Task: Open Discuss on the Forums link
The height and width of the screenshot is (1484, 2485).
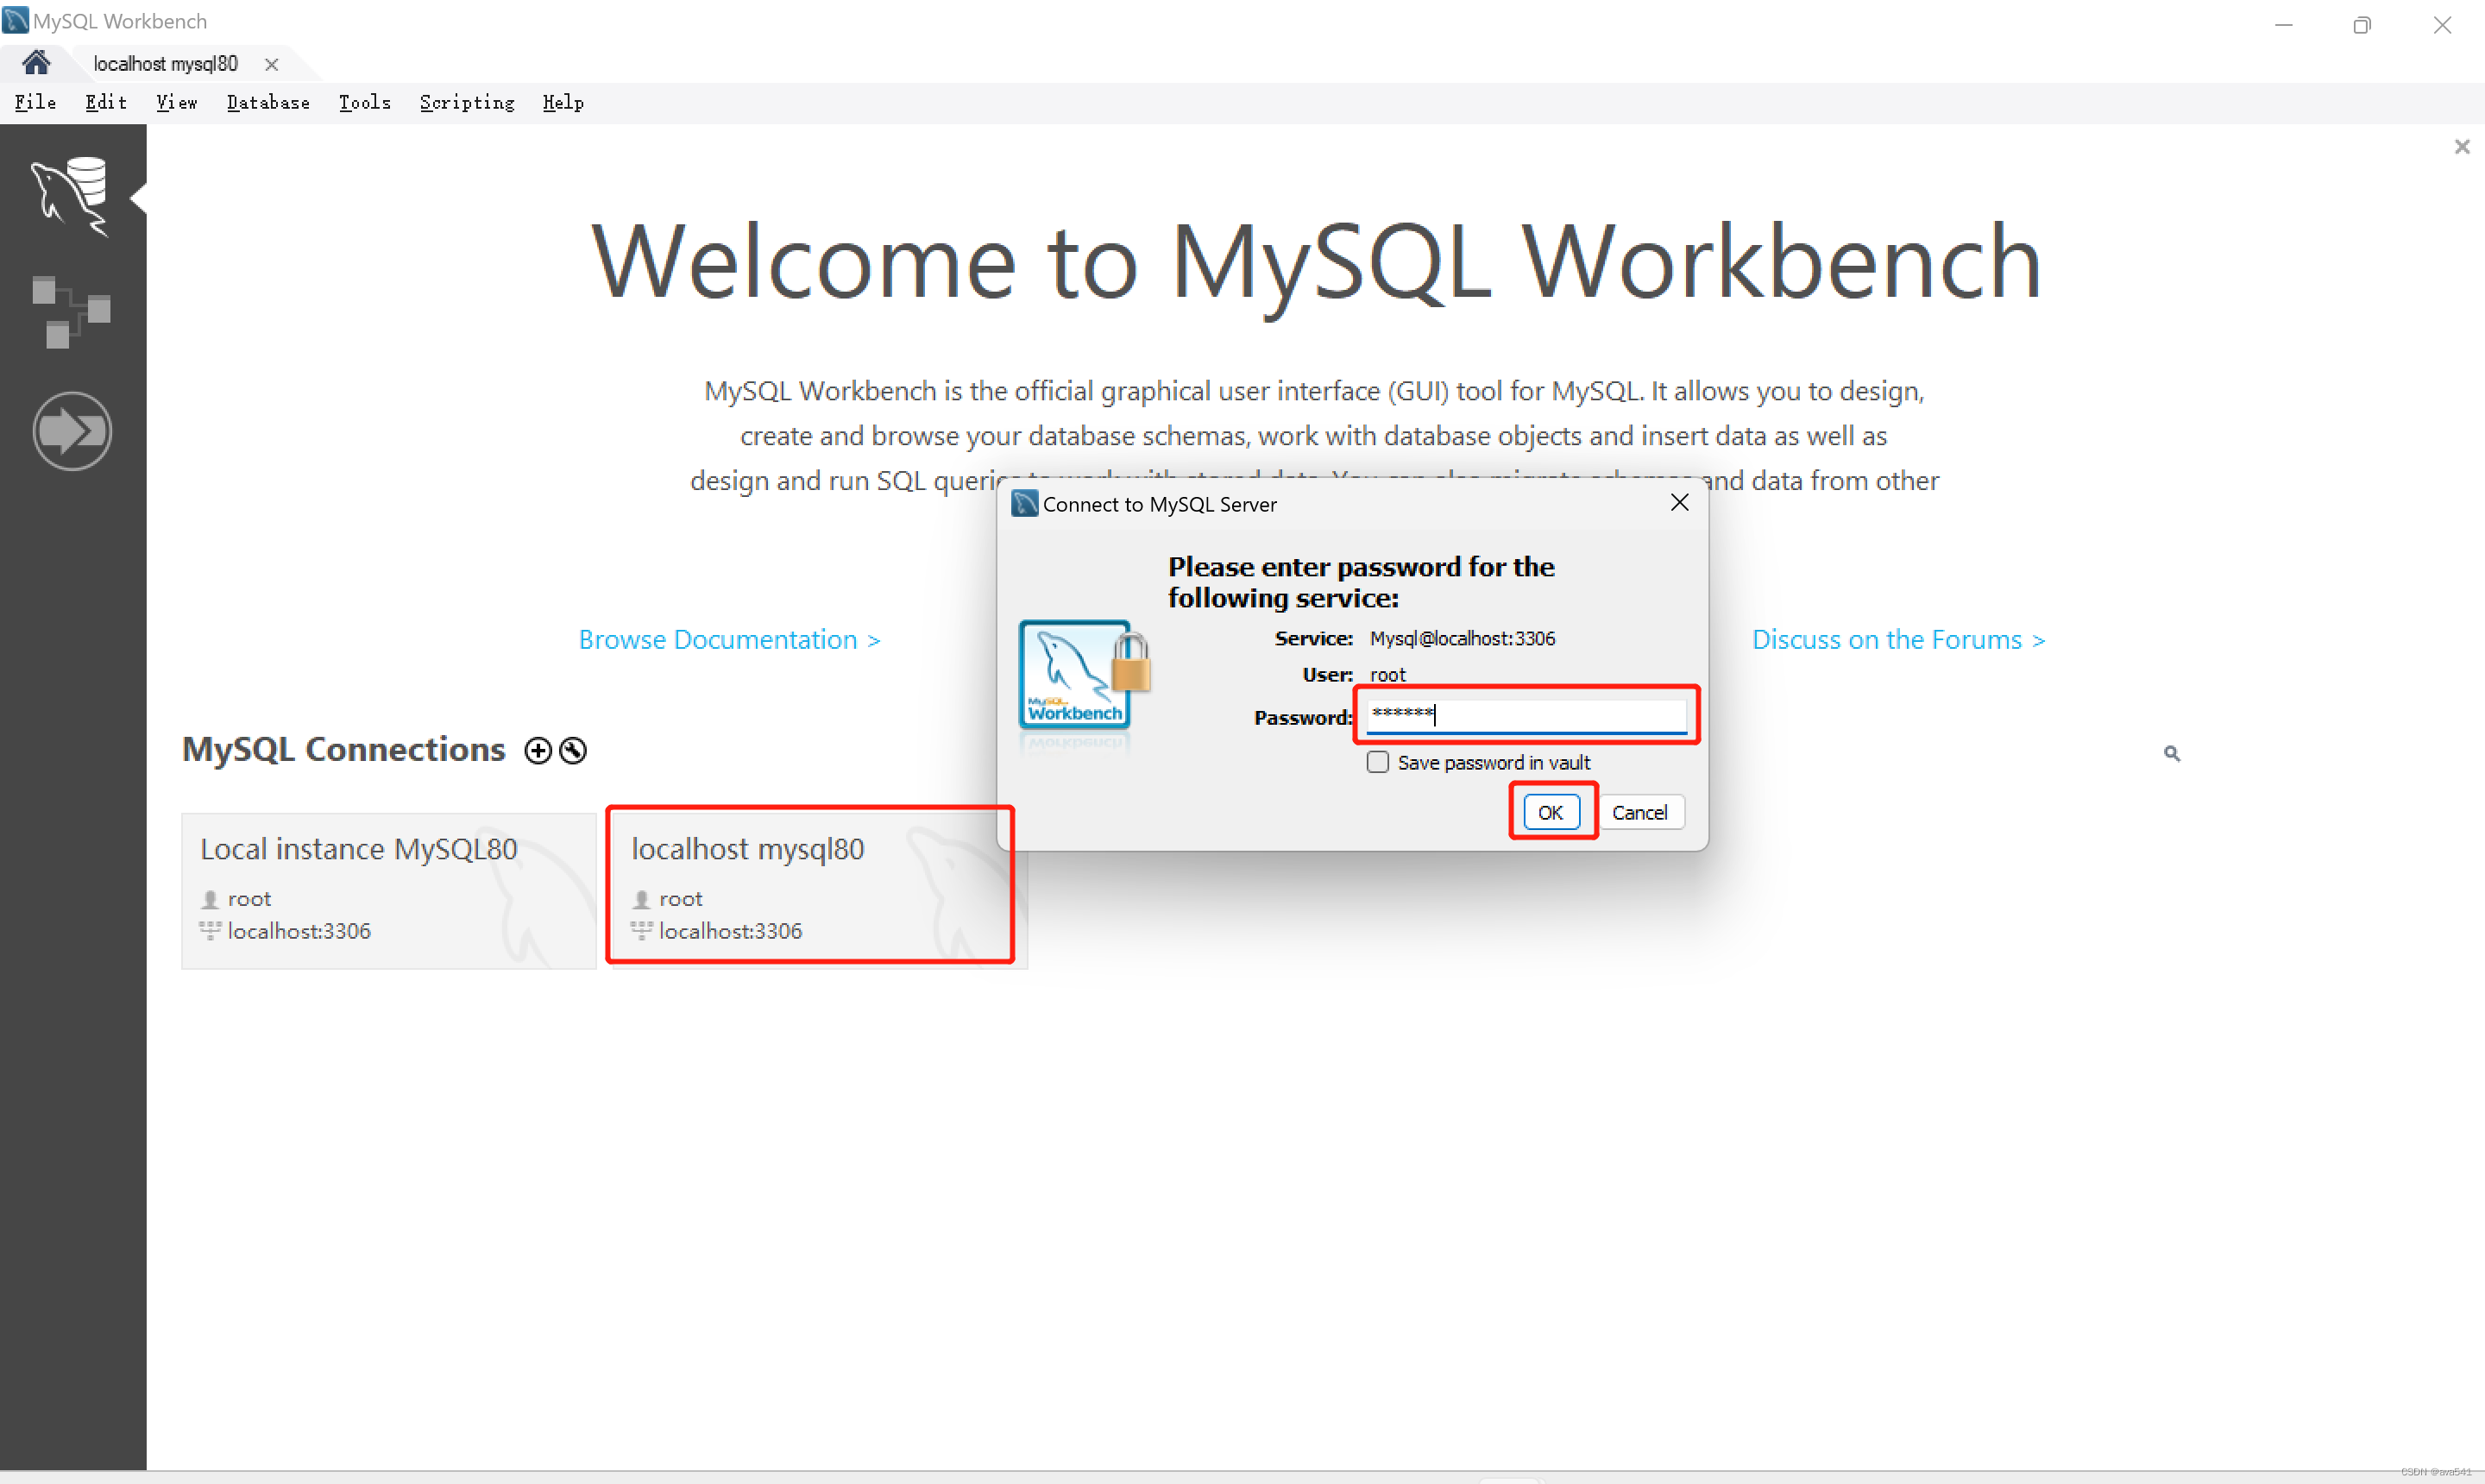Action: pyautogui.click(x=1898, y=639)
